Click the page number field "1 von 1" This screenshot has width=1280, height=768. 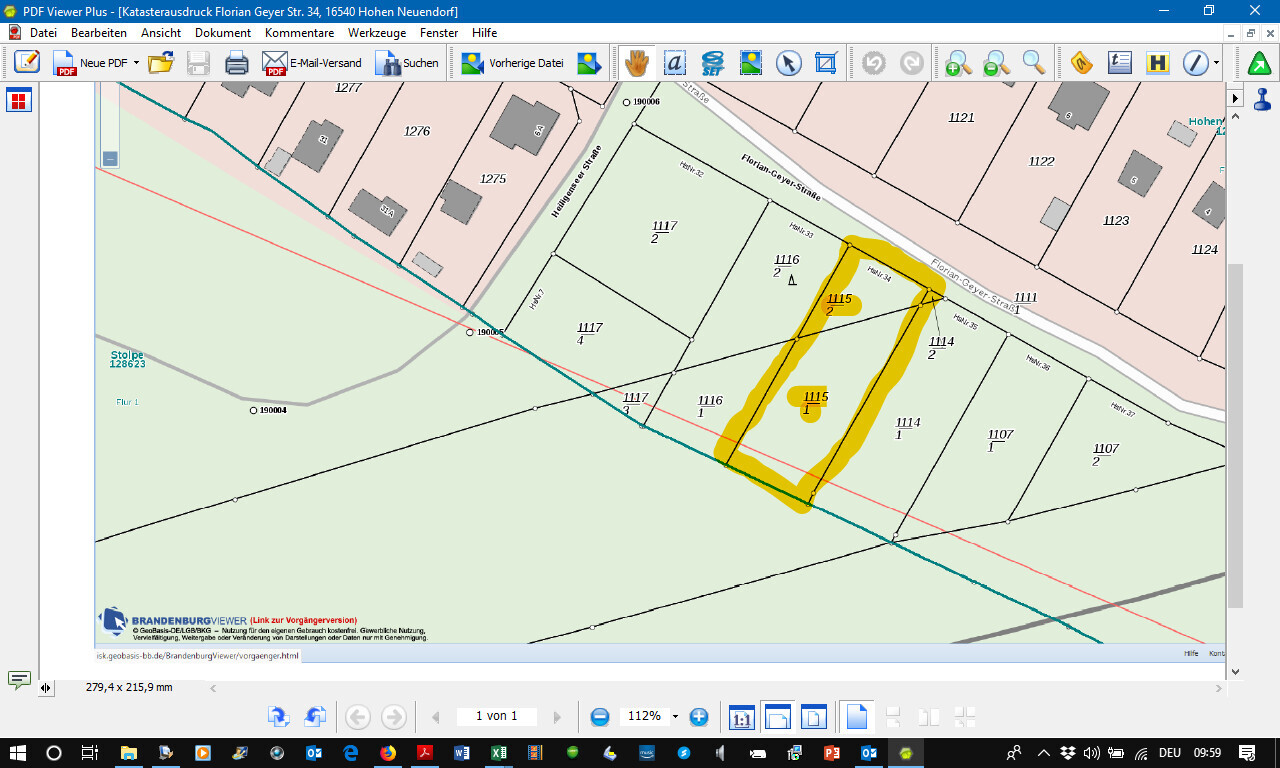click(x=496, y=716)
